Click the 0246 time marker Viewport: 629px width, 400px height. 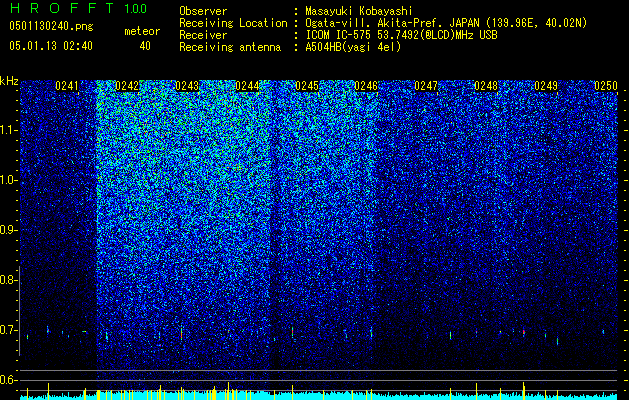pyautogui.click(x=366, y=86)
